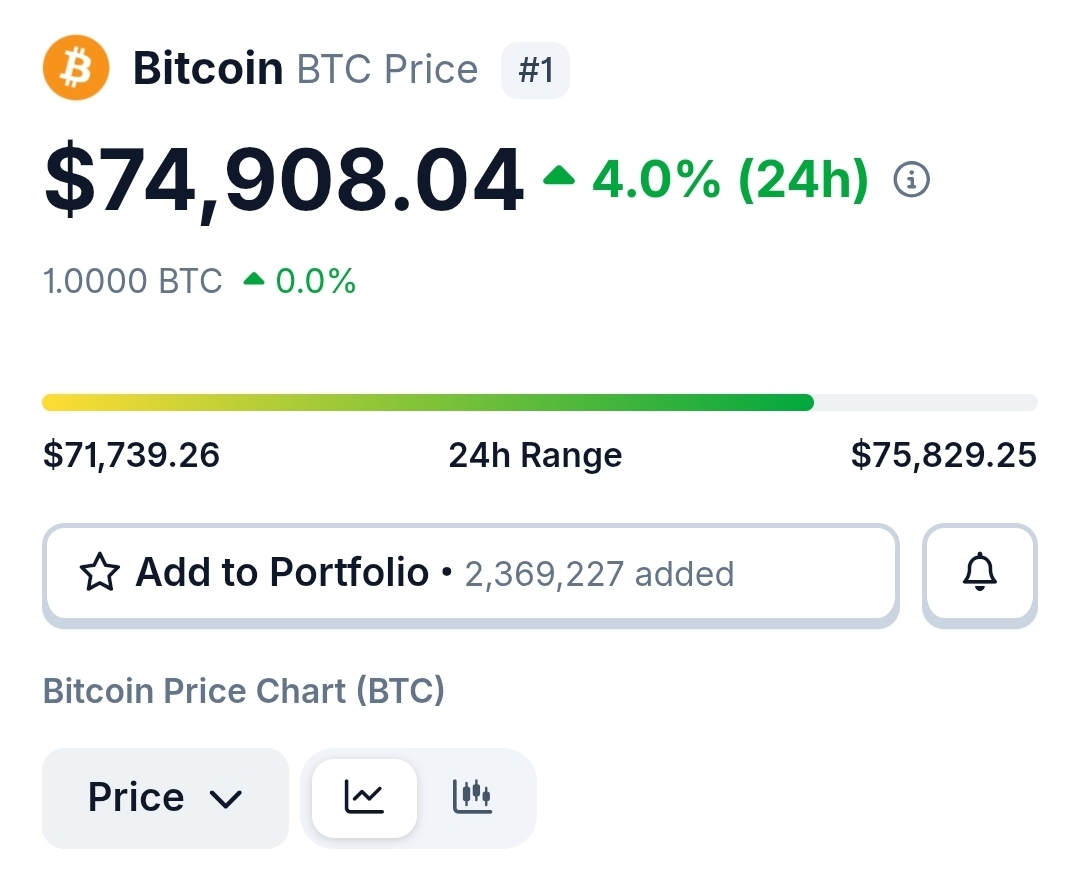The image size is (1067, 876).
Task: Click the 2,369,227 added count
Action: (x=599, y=574)
